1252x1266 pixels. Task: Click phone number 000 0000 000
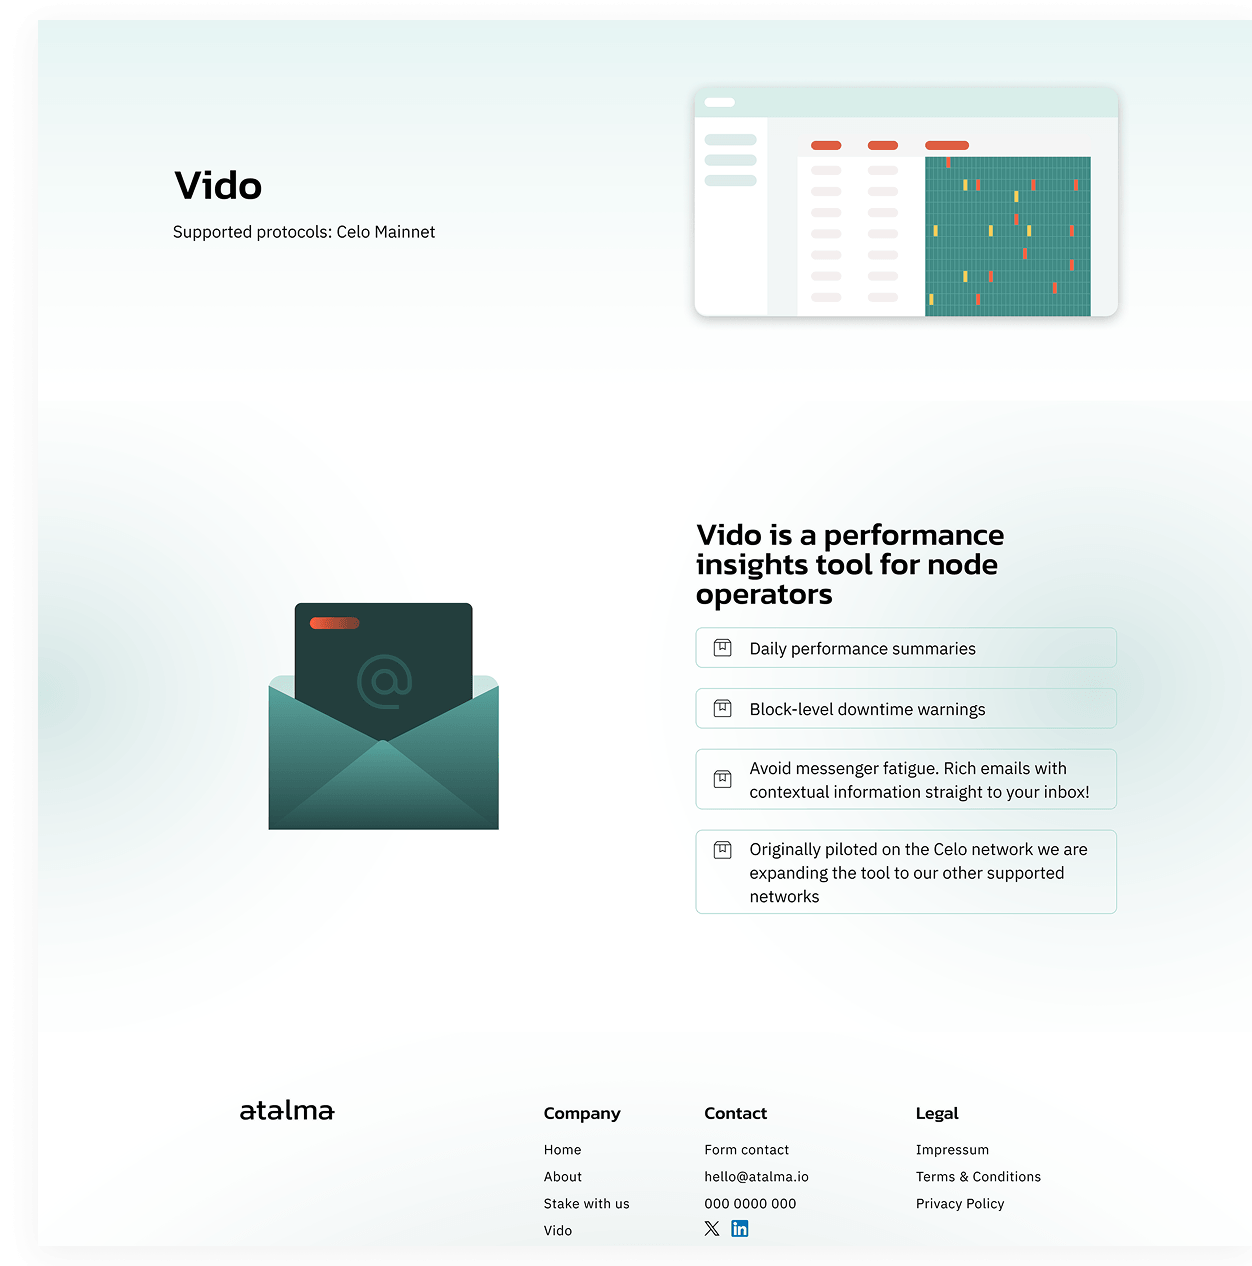click(751, 1204)
